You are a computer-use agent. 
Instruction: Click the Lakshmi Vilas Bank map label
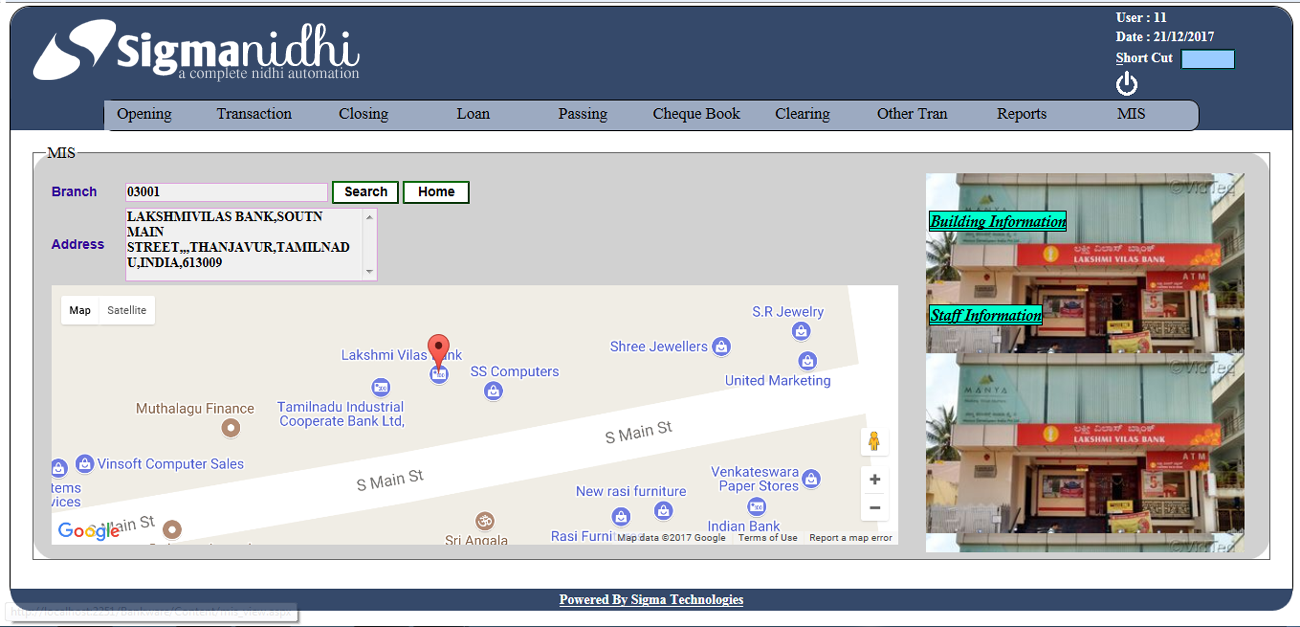pos(402,355)
